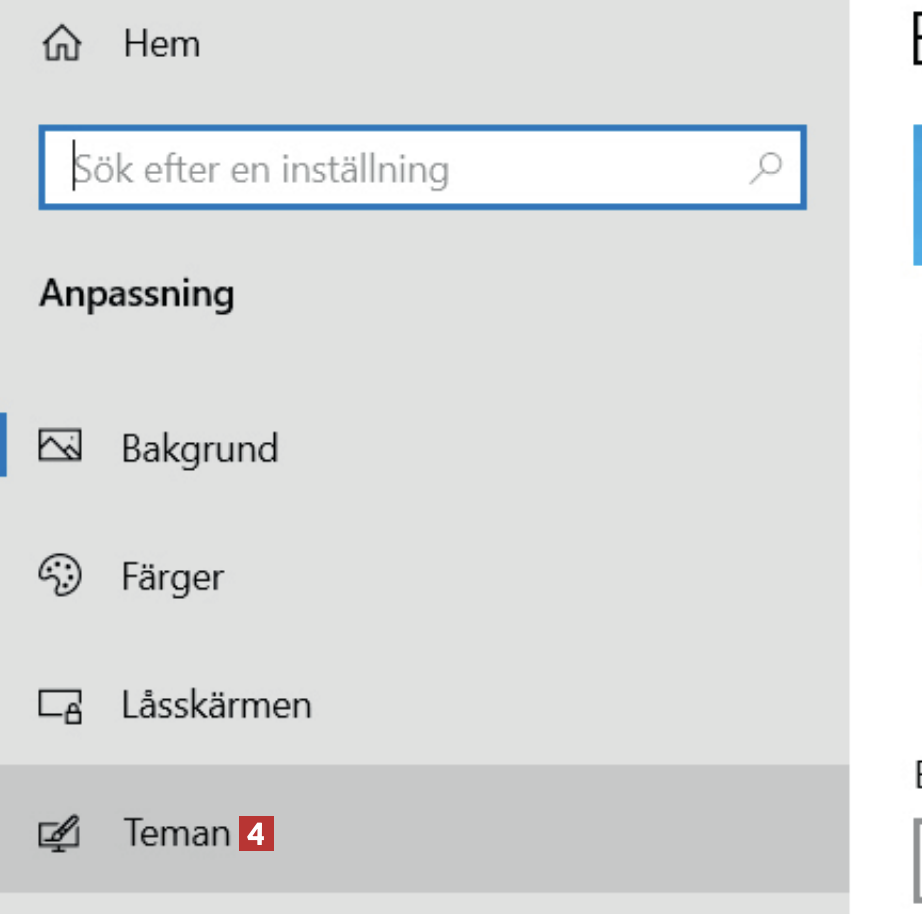Click the Anpassning category heading
Image resolution: width=922 pixels, height=914 pixels.
[137, 295]
